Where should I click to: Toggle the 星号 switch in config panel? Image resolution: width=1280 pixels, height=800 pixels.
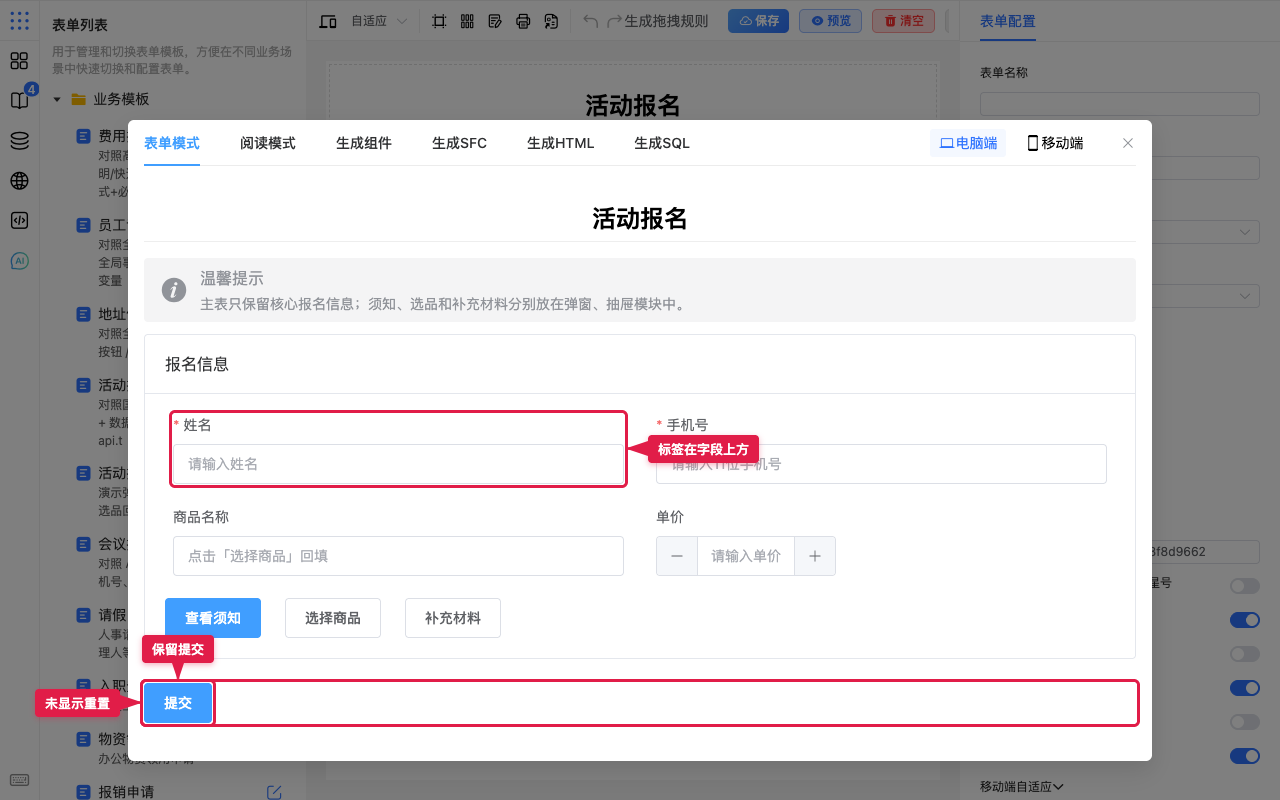tap(1245, 585)
